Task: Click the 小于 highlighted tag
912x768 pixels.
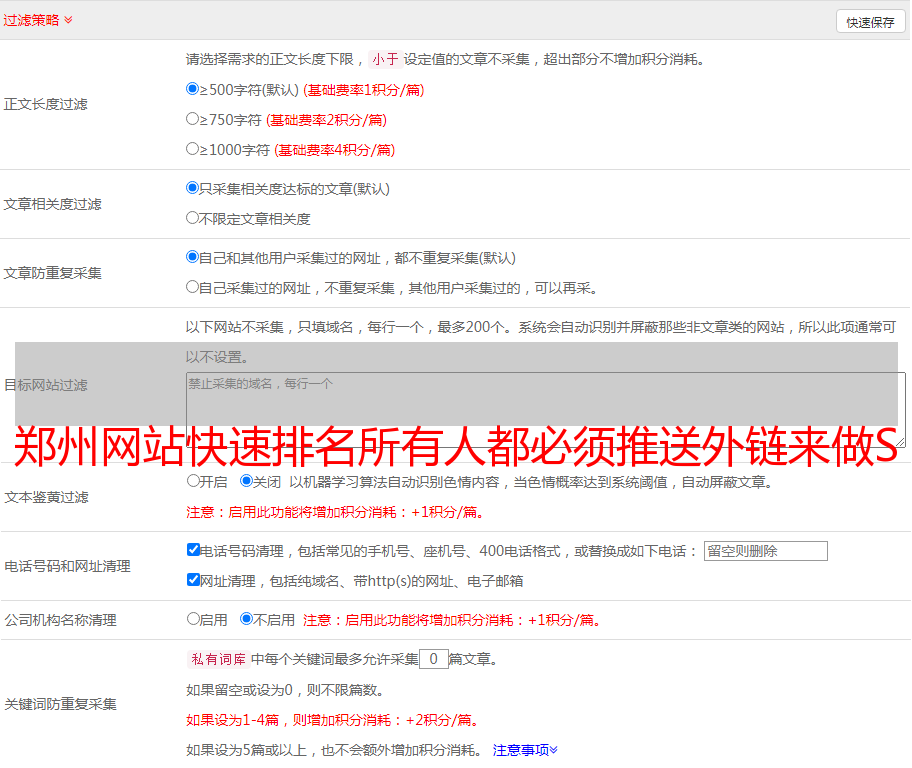Action: [385, 59]
